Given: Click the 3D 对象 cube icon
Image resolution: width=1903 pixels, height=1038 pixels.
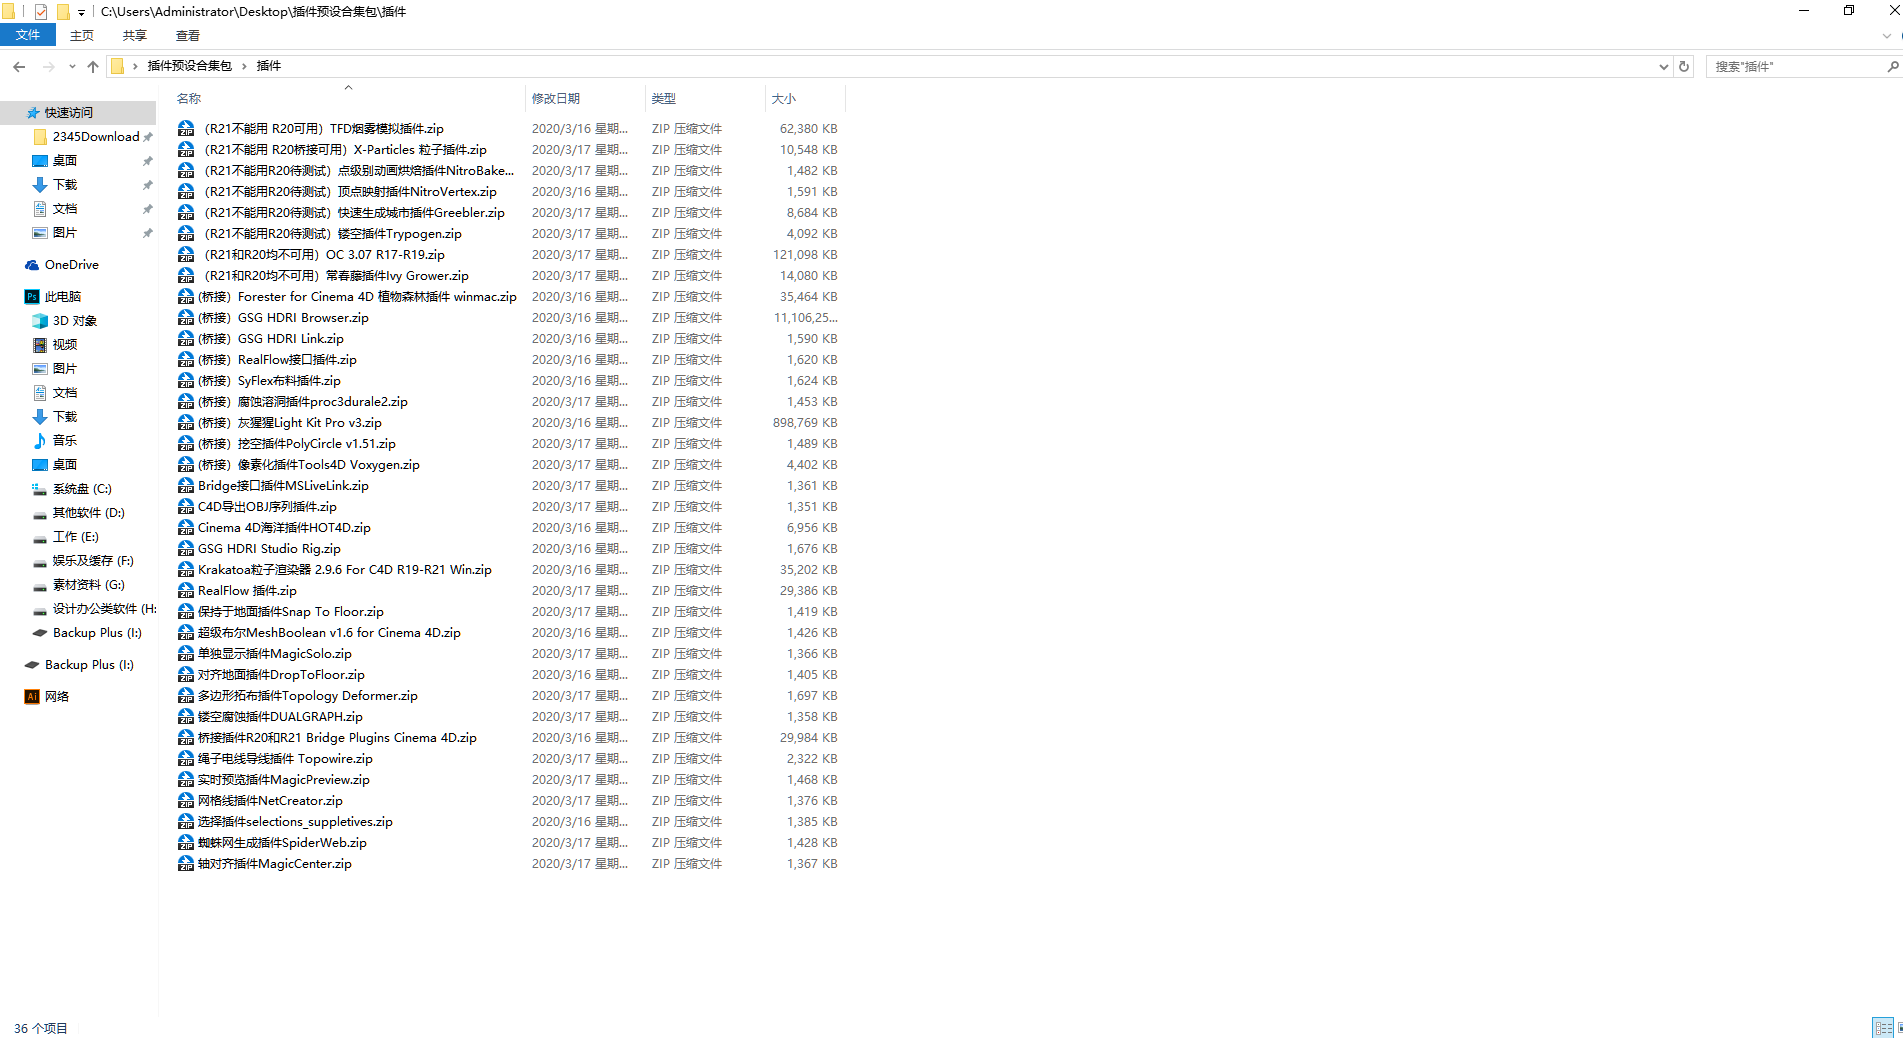Looking at the screenshot, I should 40,321.
